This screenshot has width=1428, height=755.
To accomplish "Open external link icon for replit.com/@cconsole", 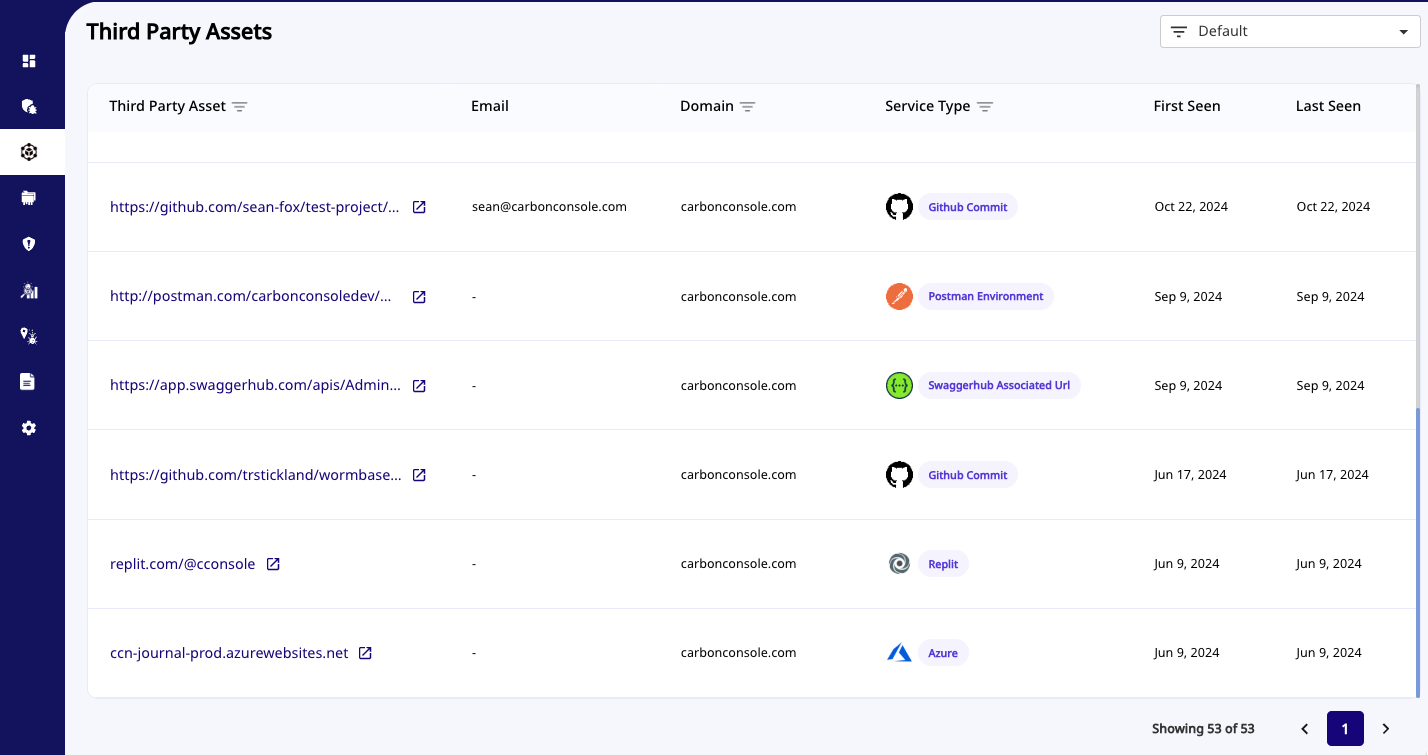I will (x=273, y=564).
